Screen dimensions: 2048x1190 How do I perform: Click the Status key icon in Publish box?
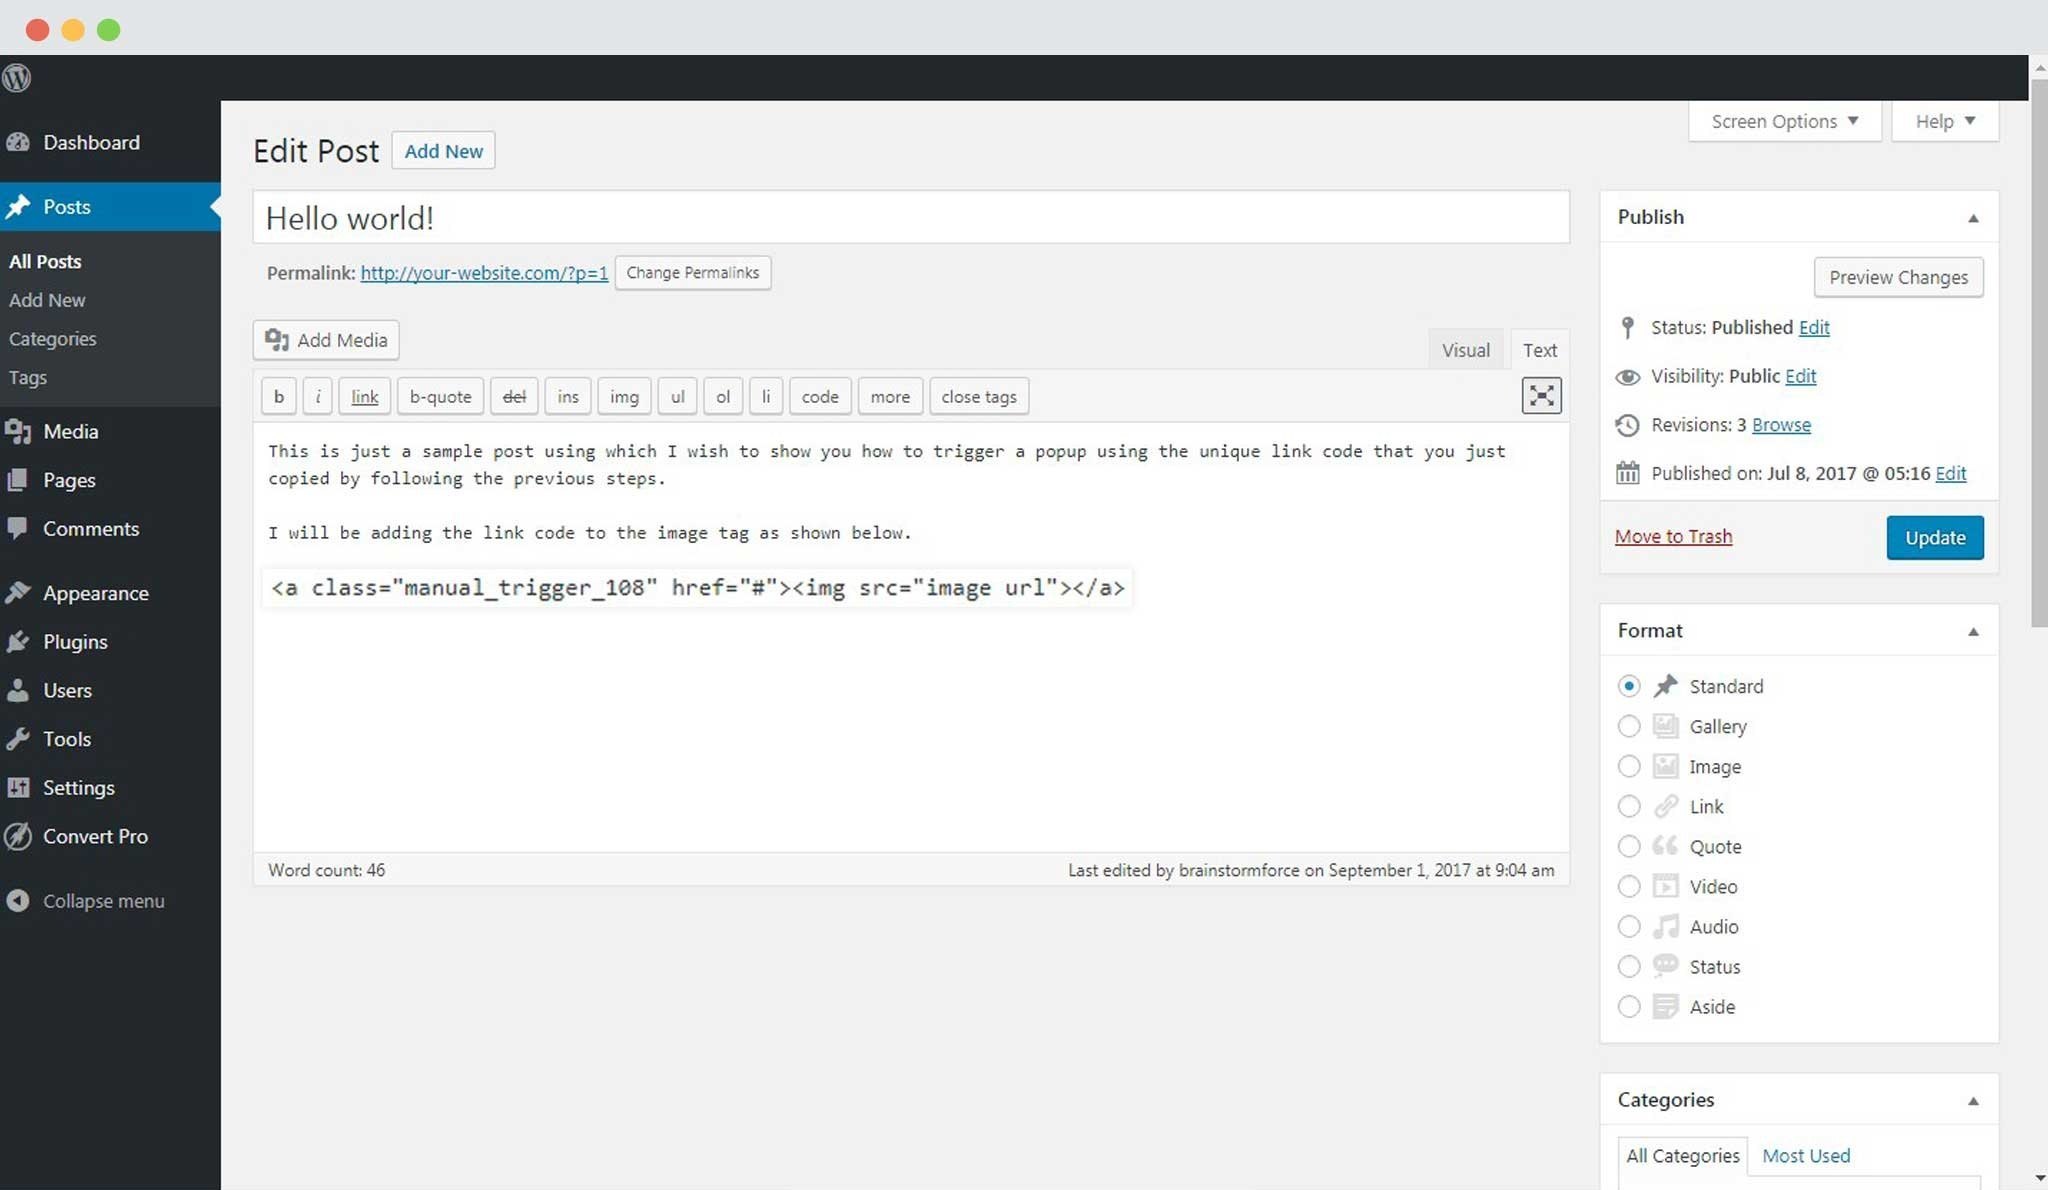click(1628, 328)
